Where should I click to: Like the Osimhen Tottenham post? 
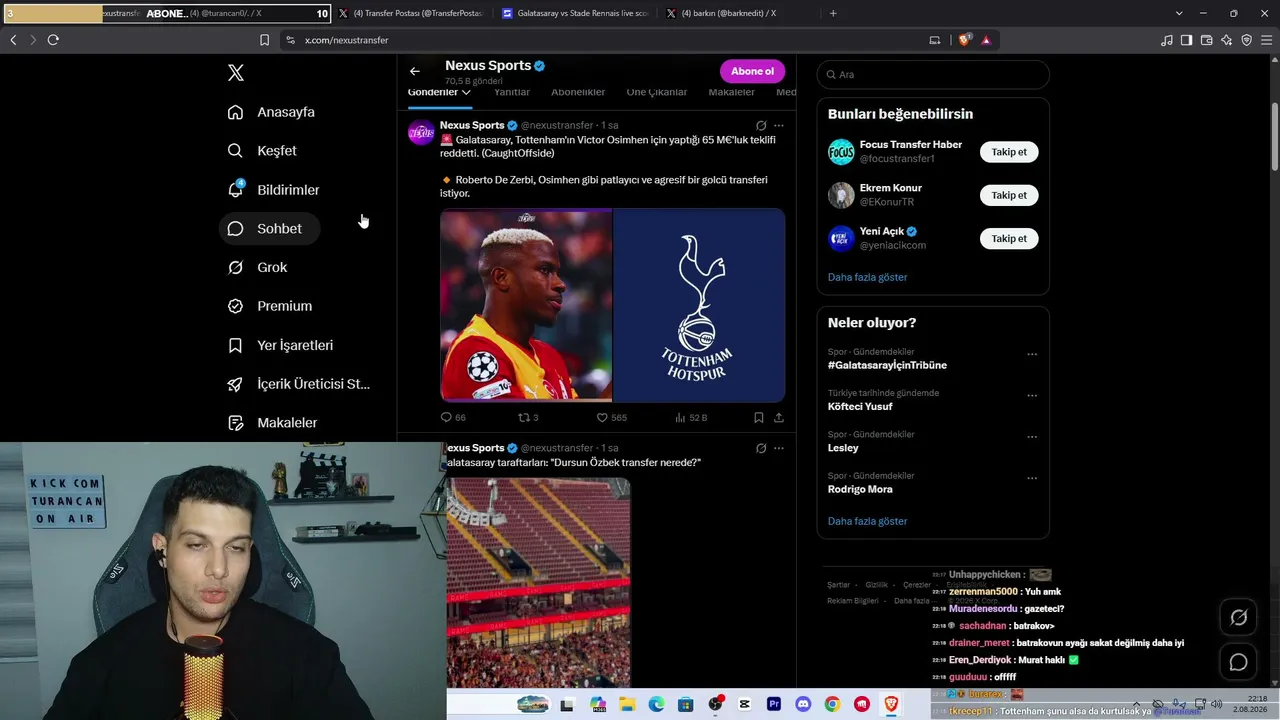point(611,418)
